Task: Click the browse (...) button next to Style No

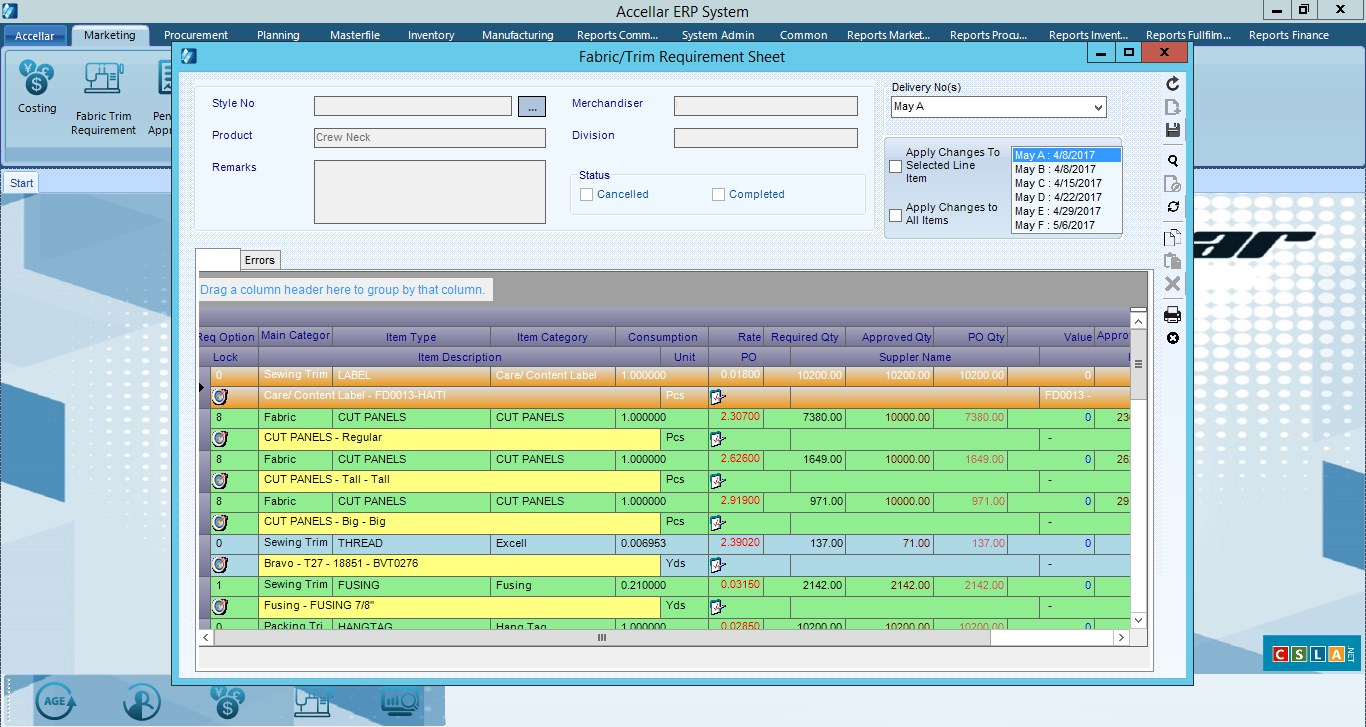Action: click(531, 106)
